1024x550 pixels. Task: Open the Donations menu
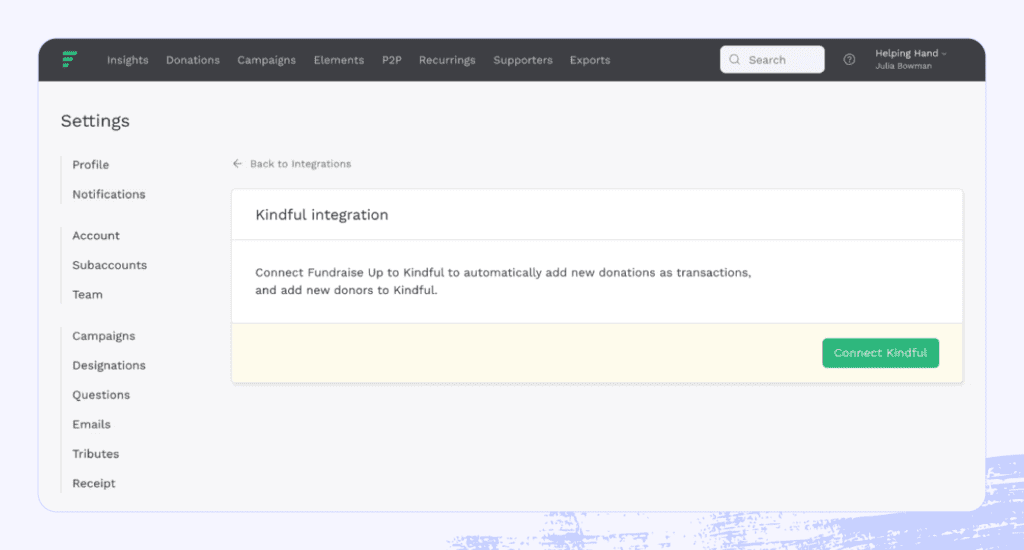[193, 59]
